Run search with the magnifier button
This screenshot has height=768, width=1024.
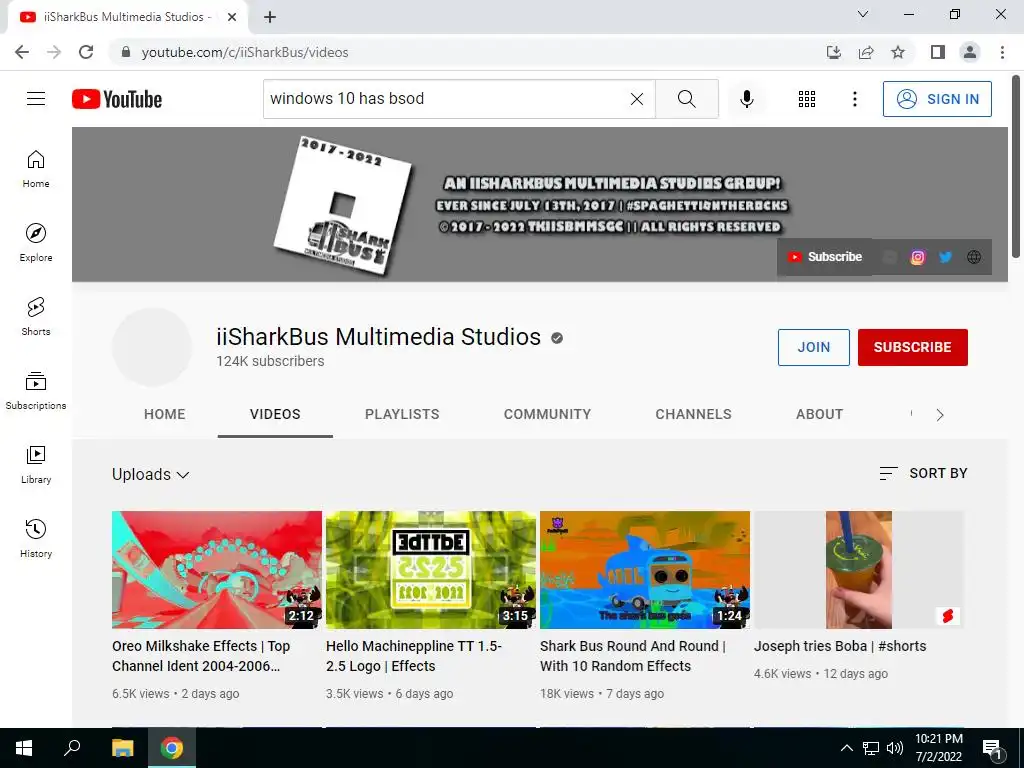coord(686,99)
